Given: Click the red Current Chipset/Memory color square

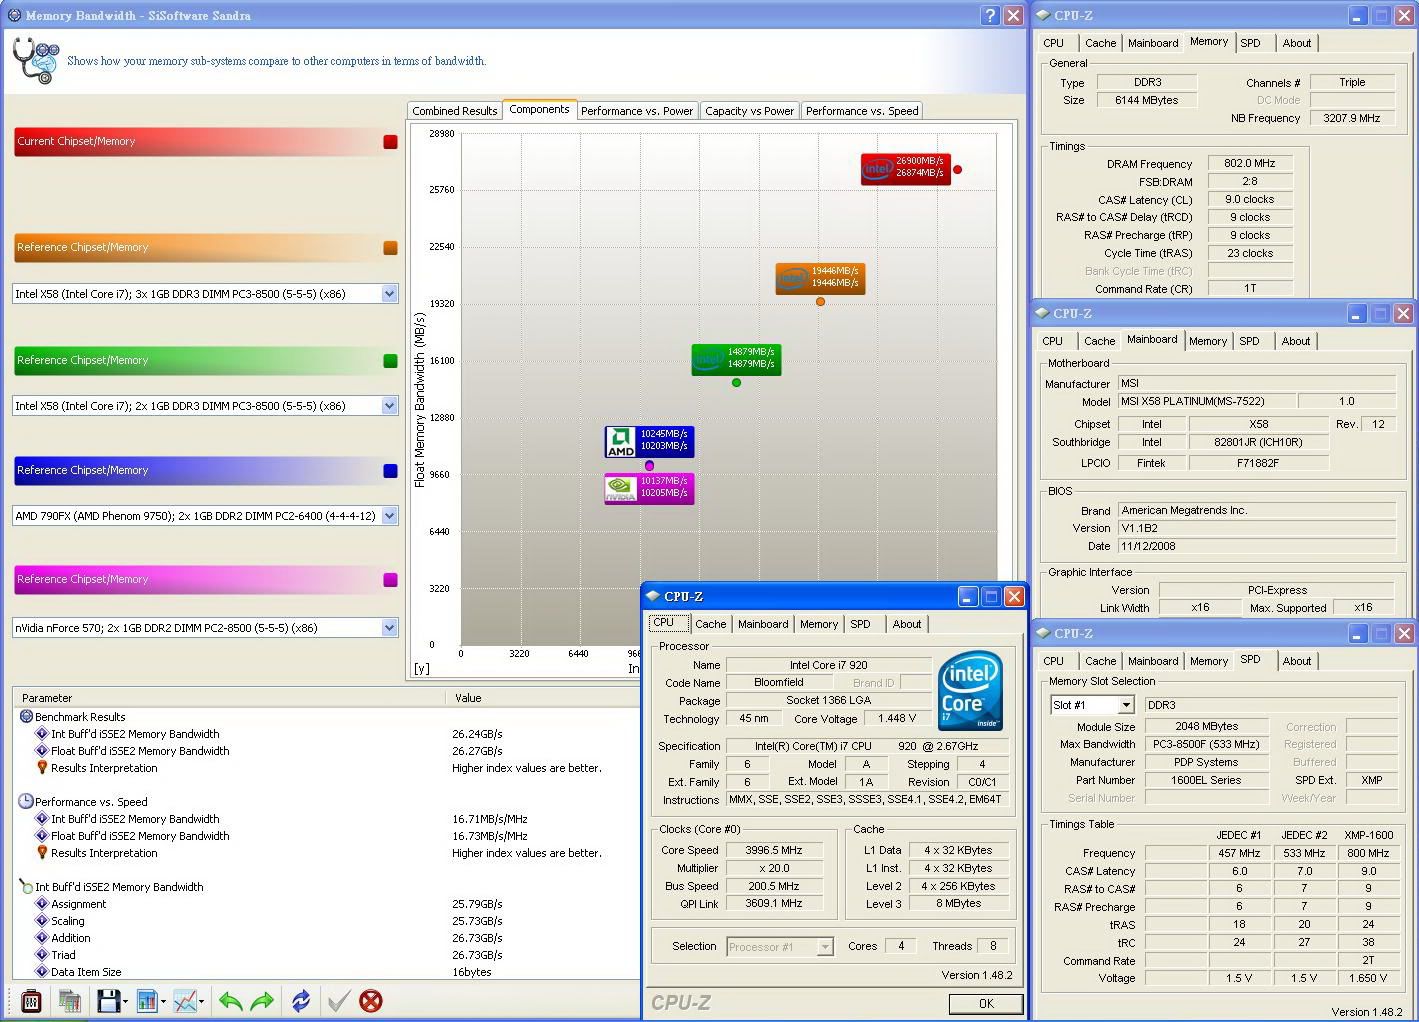Looking at the screenshot, I should pos(390,142).
